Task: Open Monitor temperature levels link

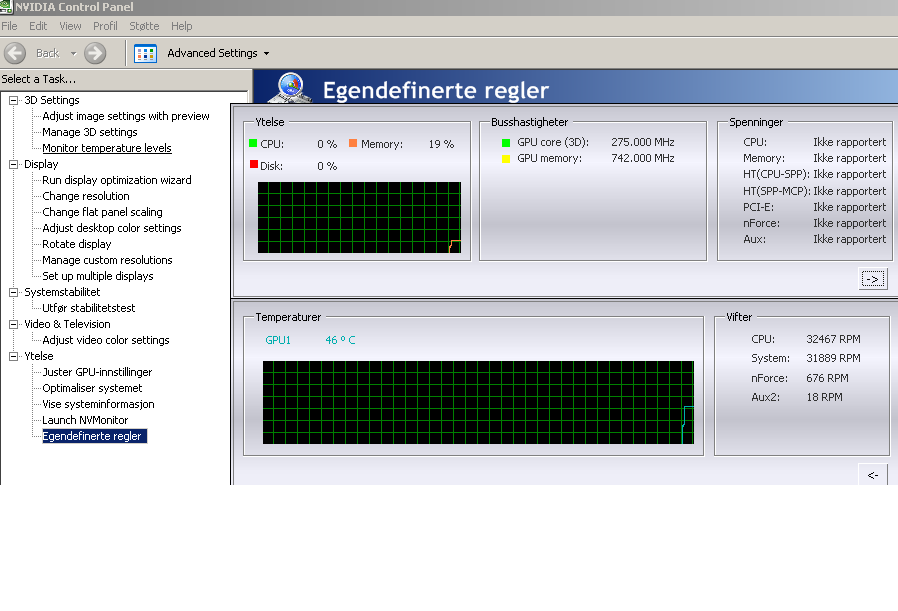Action: (107, 148)
